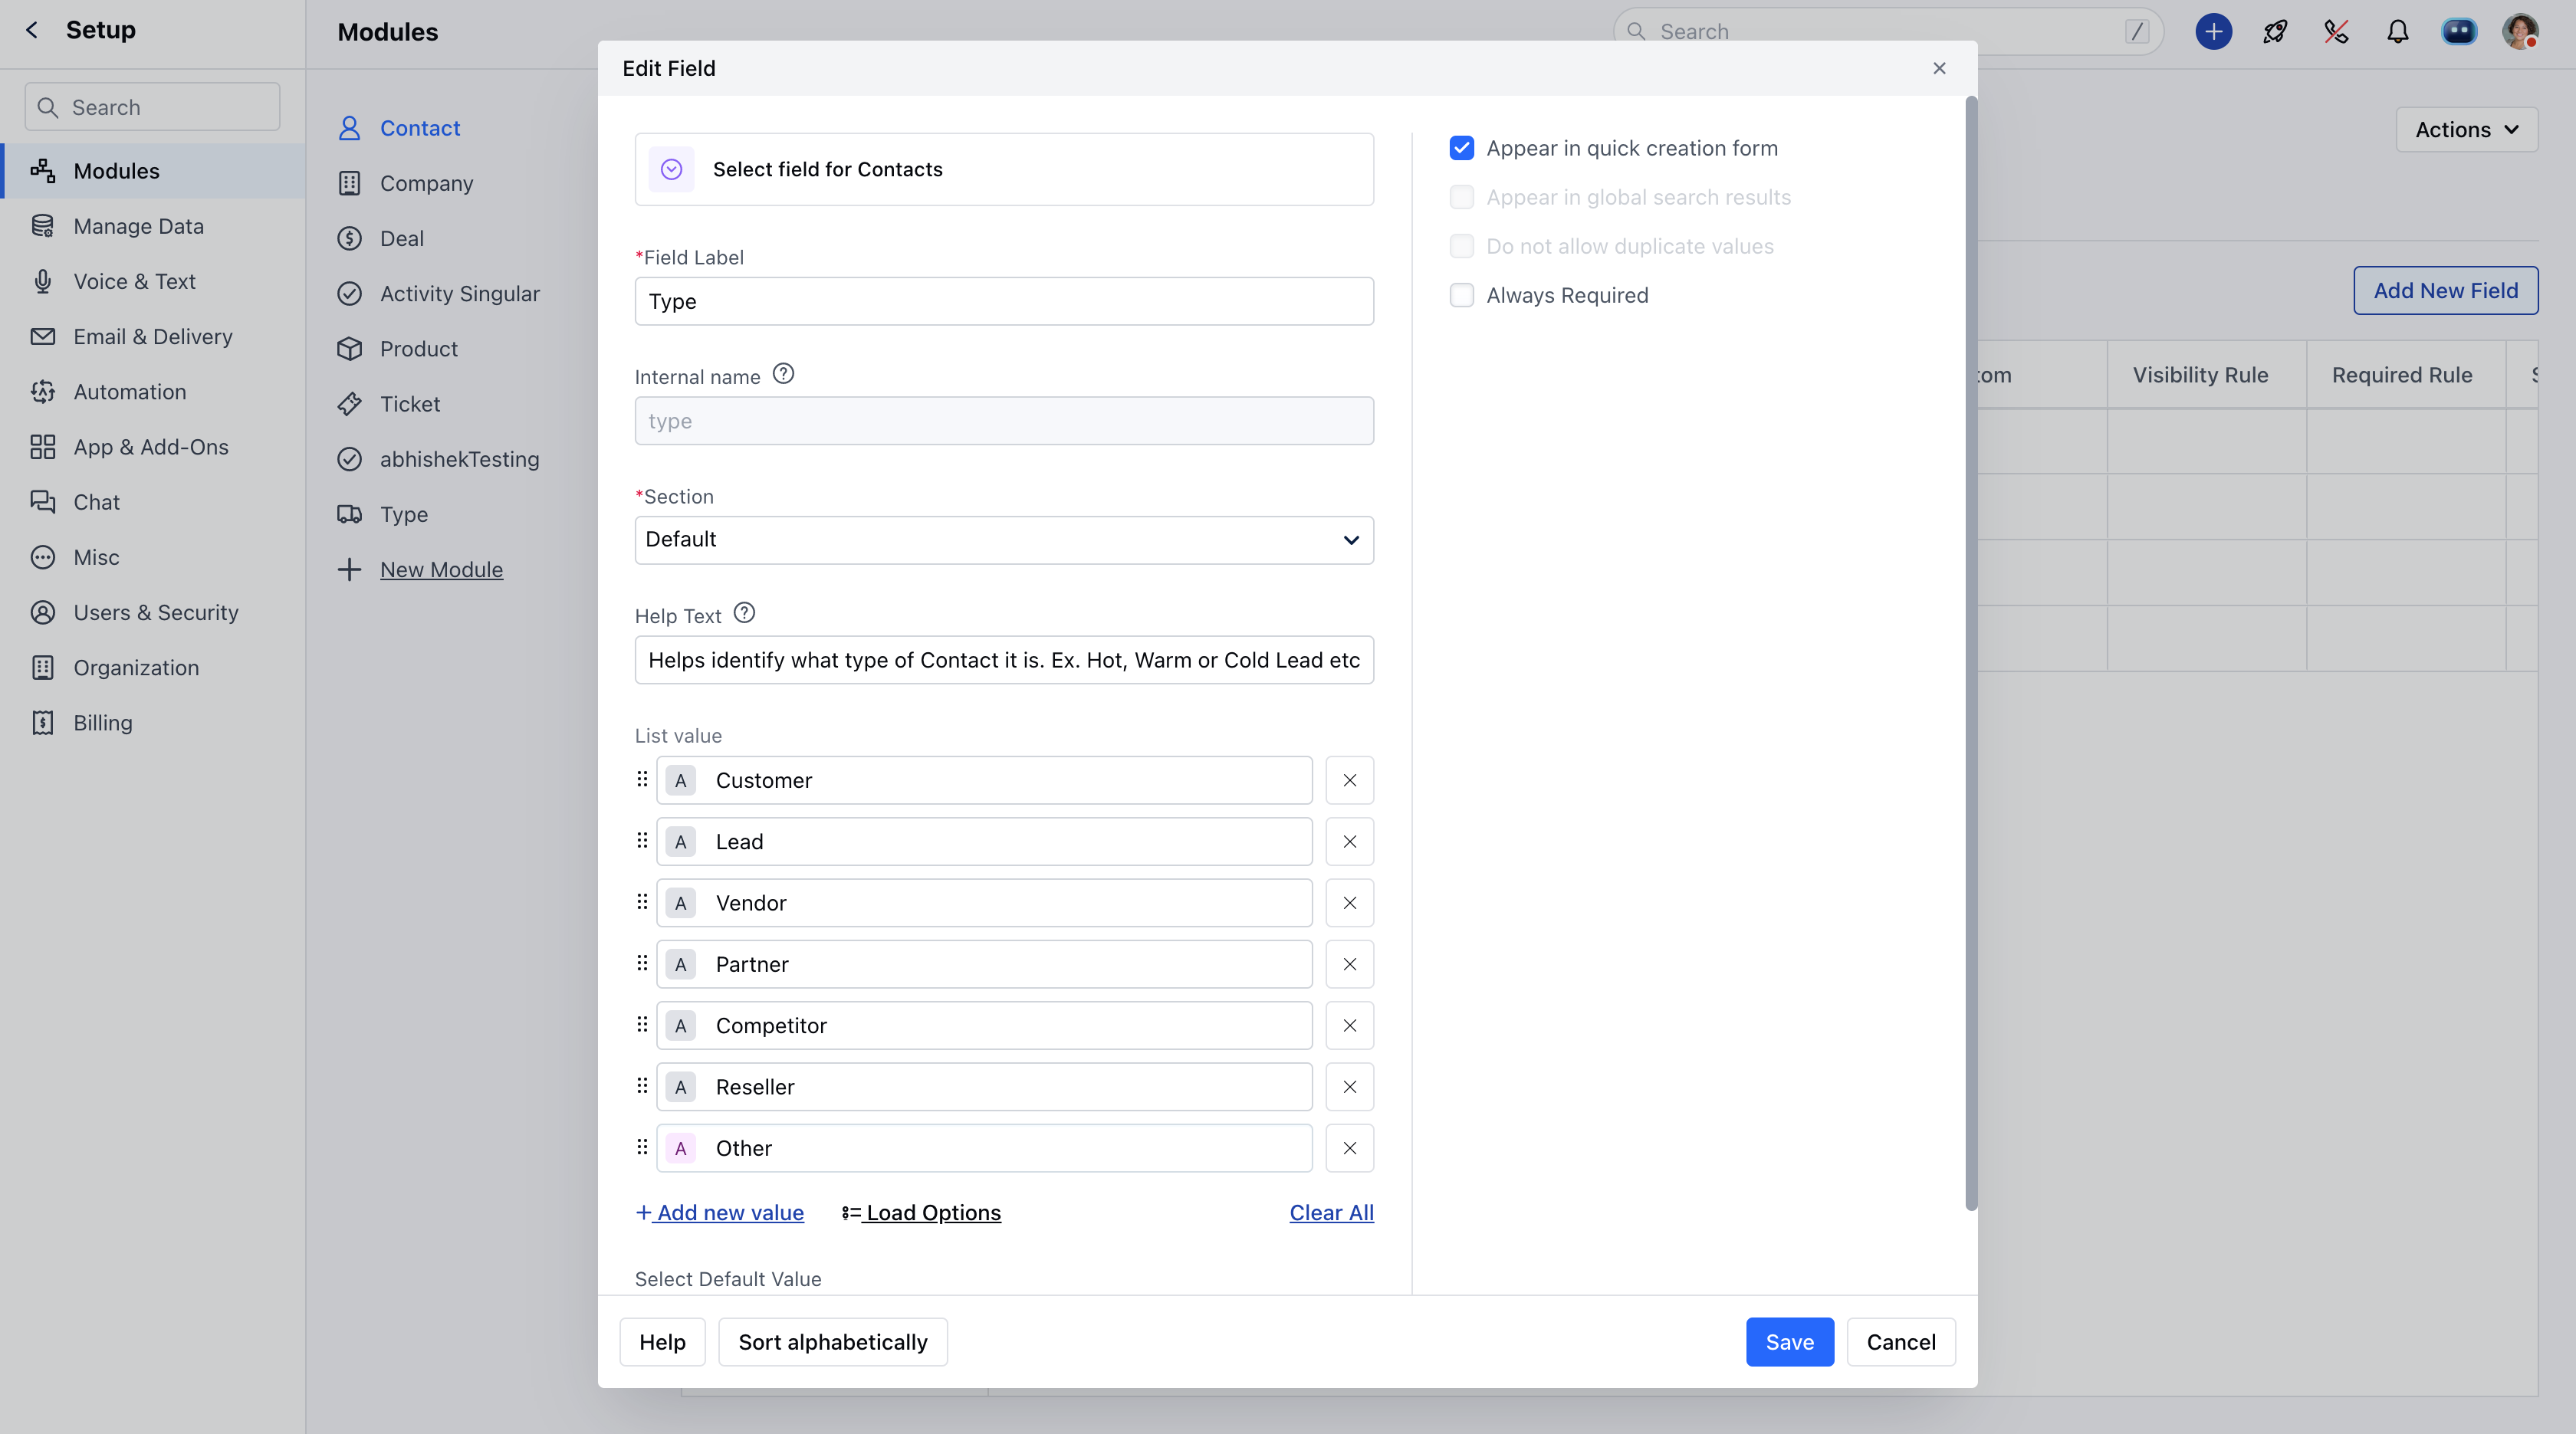Open the rocket icon in top bar
2576x1434 pixels.
[x=2275, y=32]
